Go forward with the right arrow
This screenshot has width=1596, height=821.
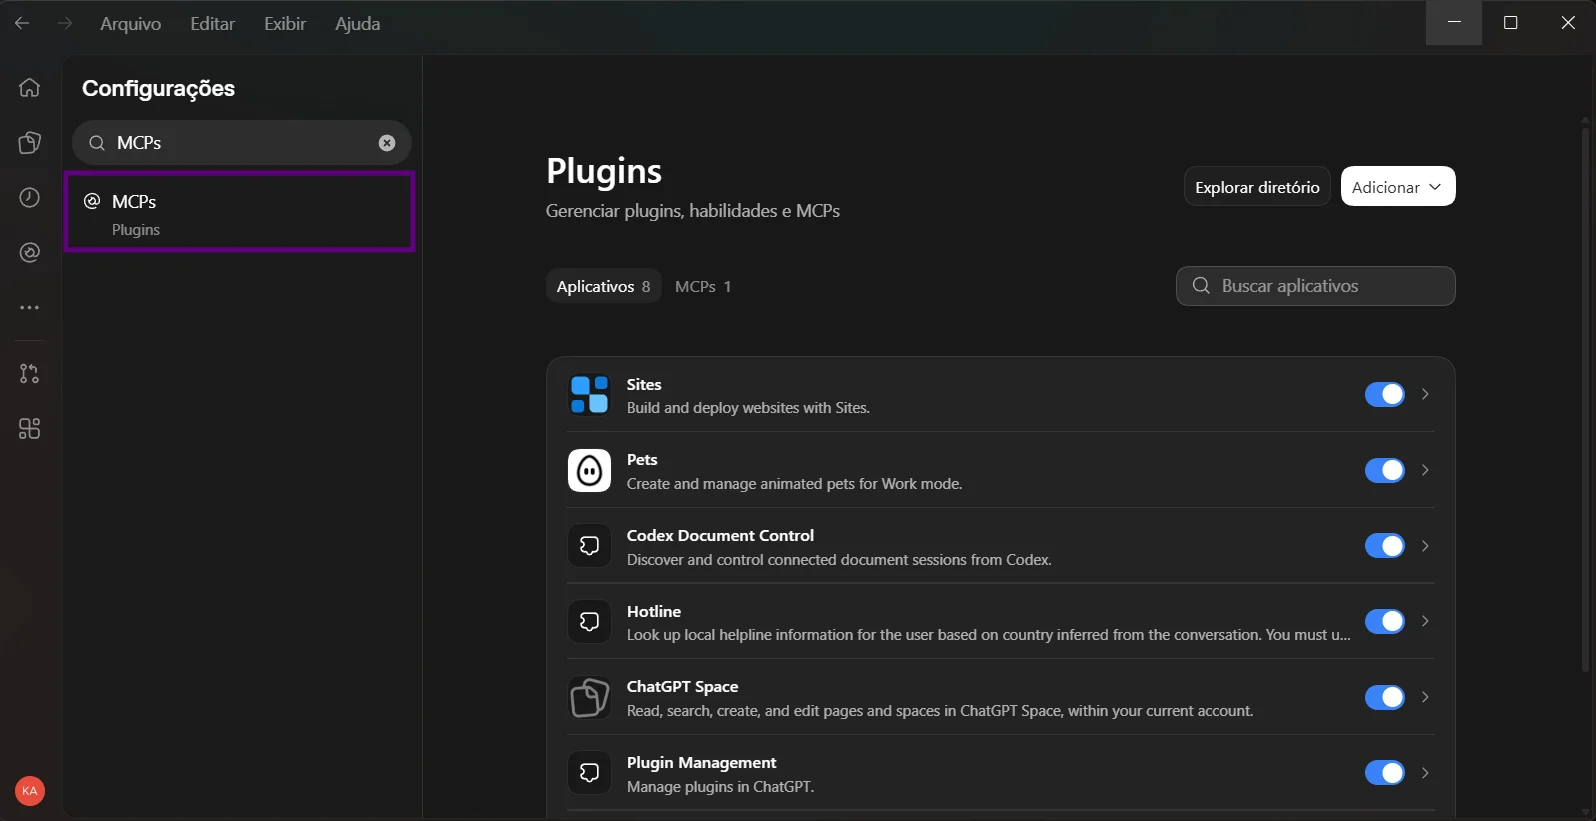tap(65, 23)
